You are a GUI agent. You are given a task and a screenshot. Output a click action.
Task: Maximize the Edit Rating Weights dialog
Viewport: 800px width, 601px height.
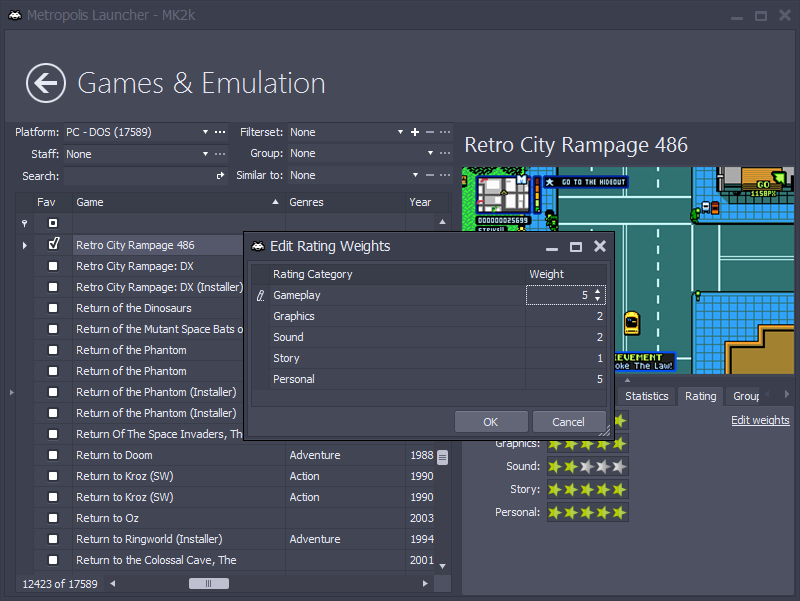pyautogui.click(x=576, y=247)
